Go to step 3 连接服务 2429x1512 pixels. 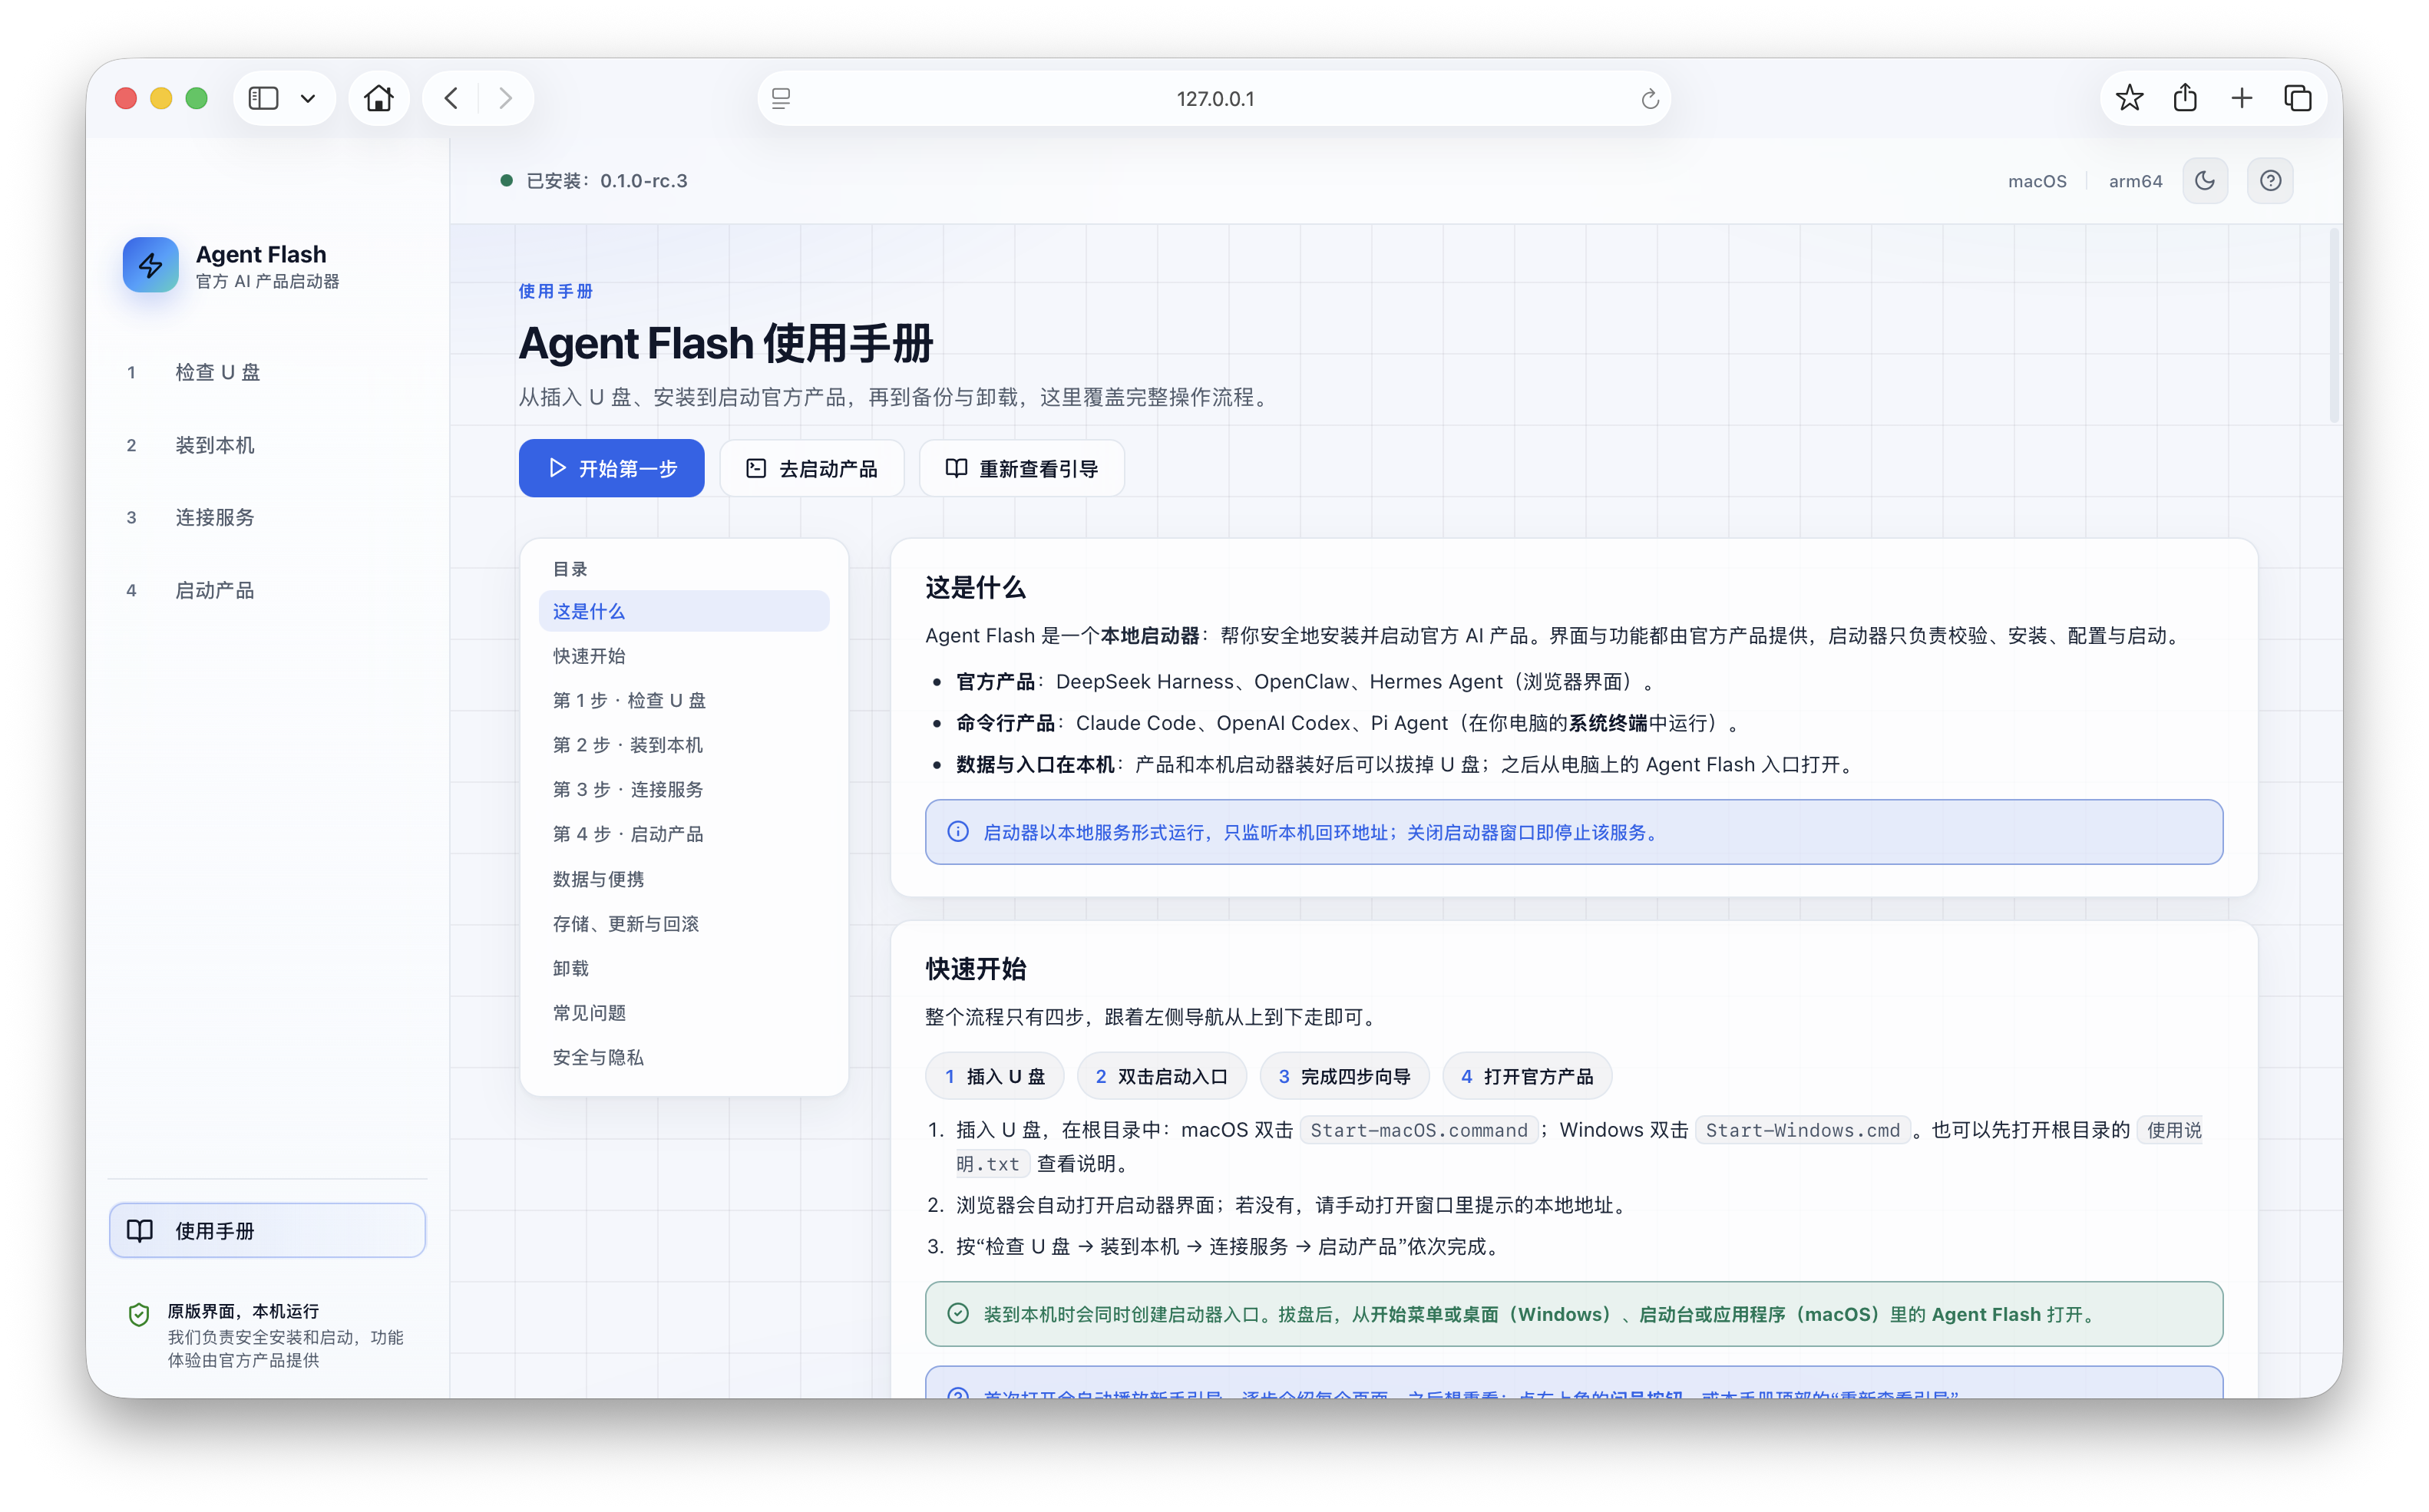[x=268, y=517]
